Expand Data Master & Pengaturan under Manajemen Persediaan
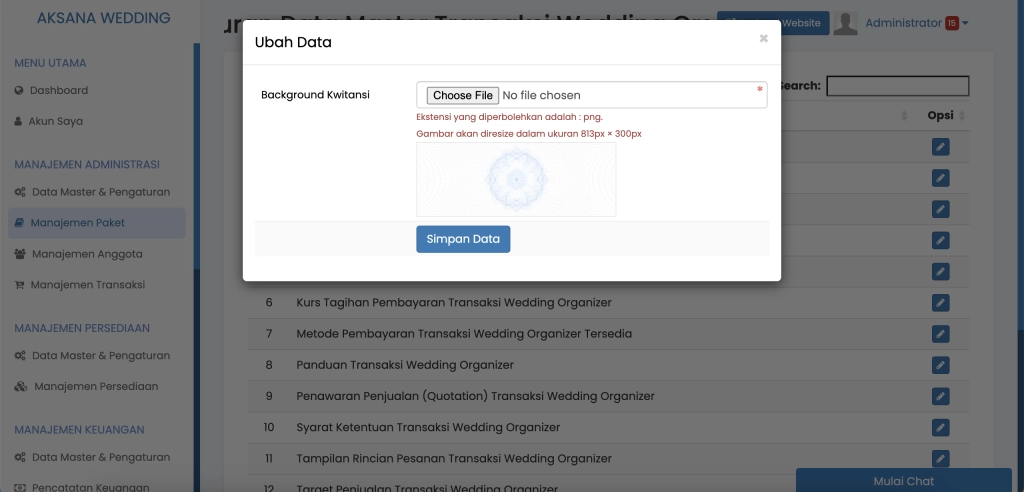The image size is (1024, 492). (x=100, y=356)
